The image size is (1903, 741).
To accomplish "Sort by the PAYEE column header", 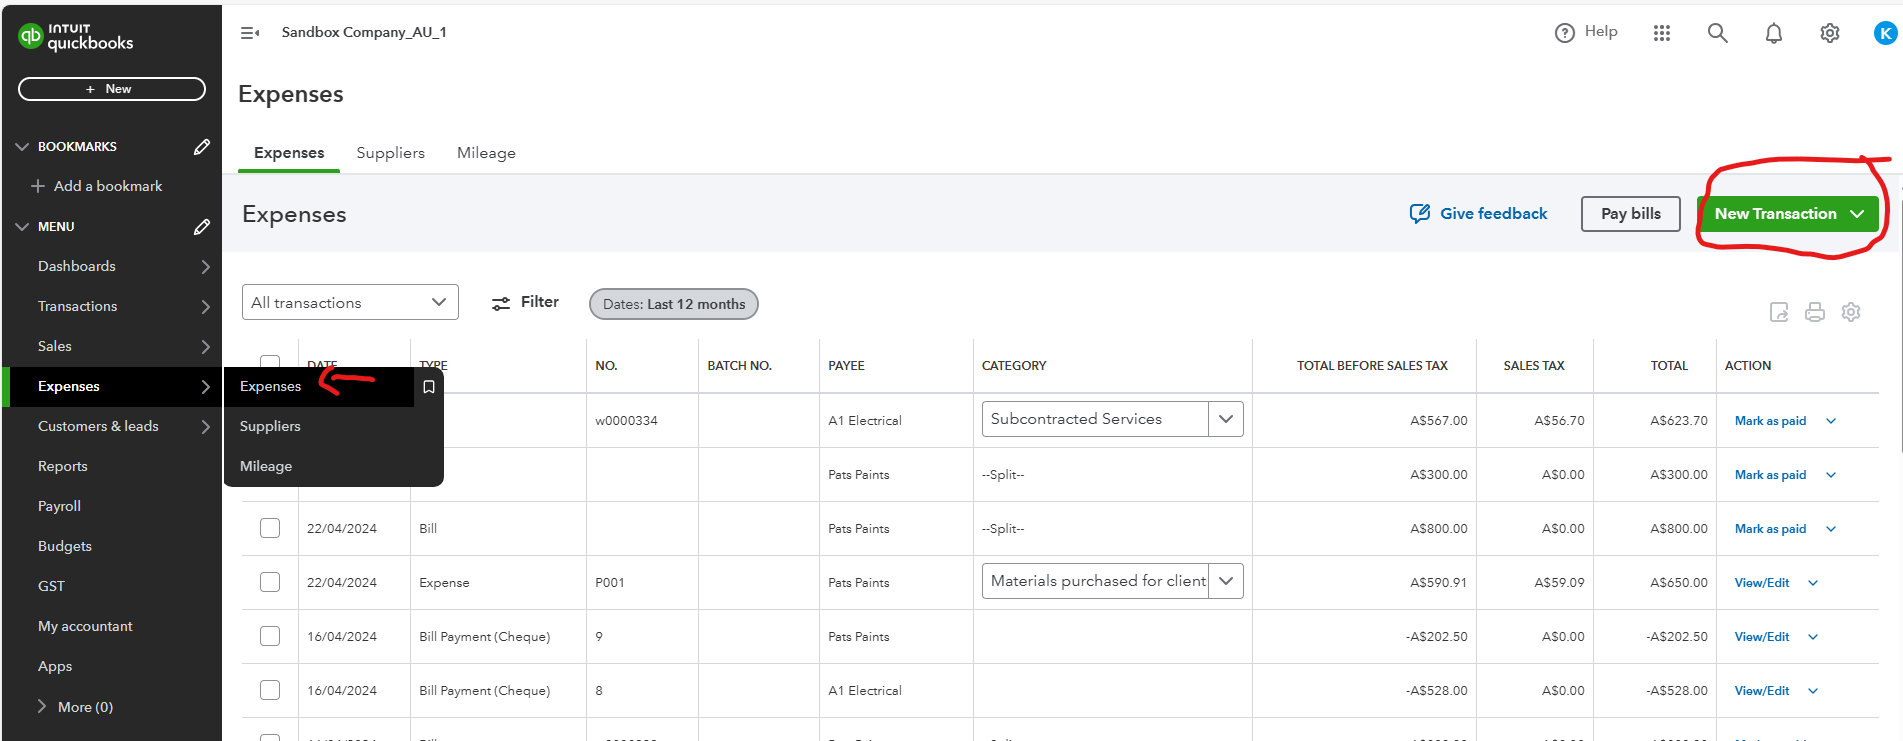I will click(x=846, y=366).
